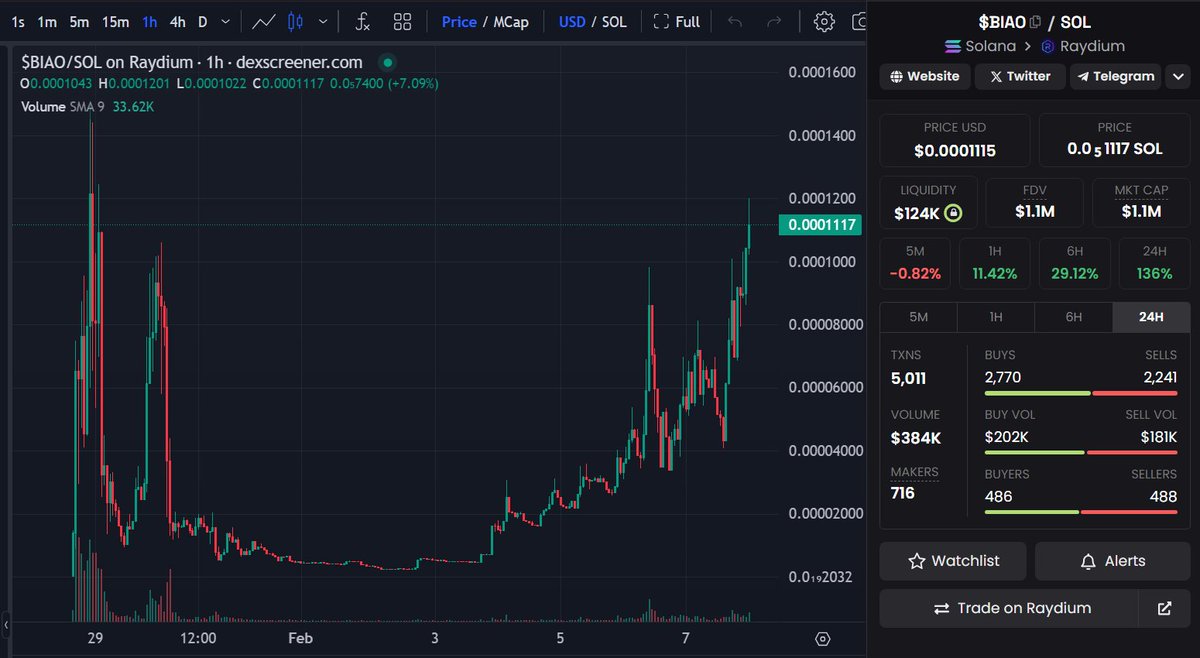Screen dimensions: 1200x658
Task: Expand the timeframe dropdown arrow
Action: 226,21
